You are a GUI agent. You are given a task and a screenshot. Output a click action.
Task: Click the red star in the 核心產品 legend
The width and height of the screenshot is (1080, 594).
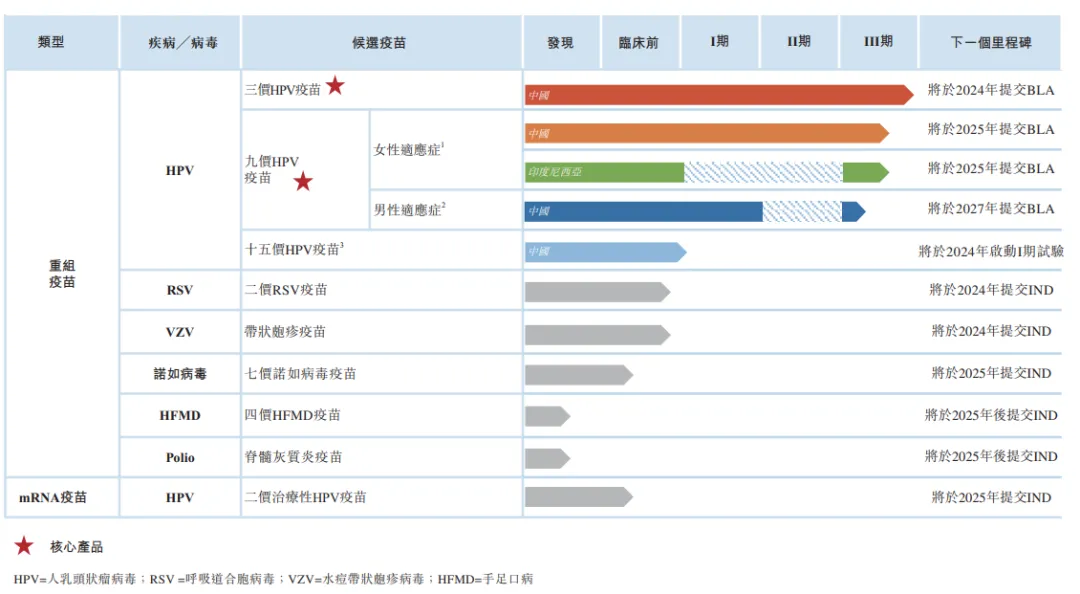pos(24,546)
